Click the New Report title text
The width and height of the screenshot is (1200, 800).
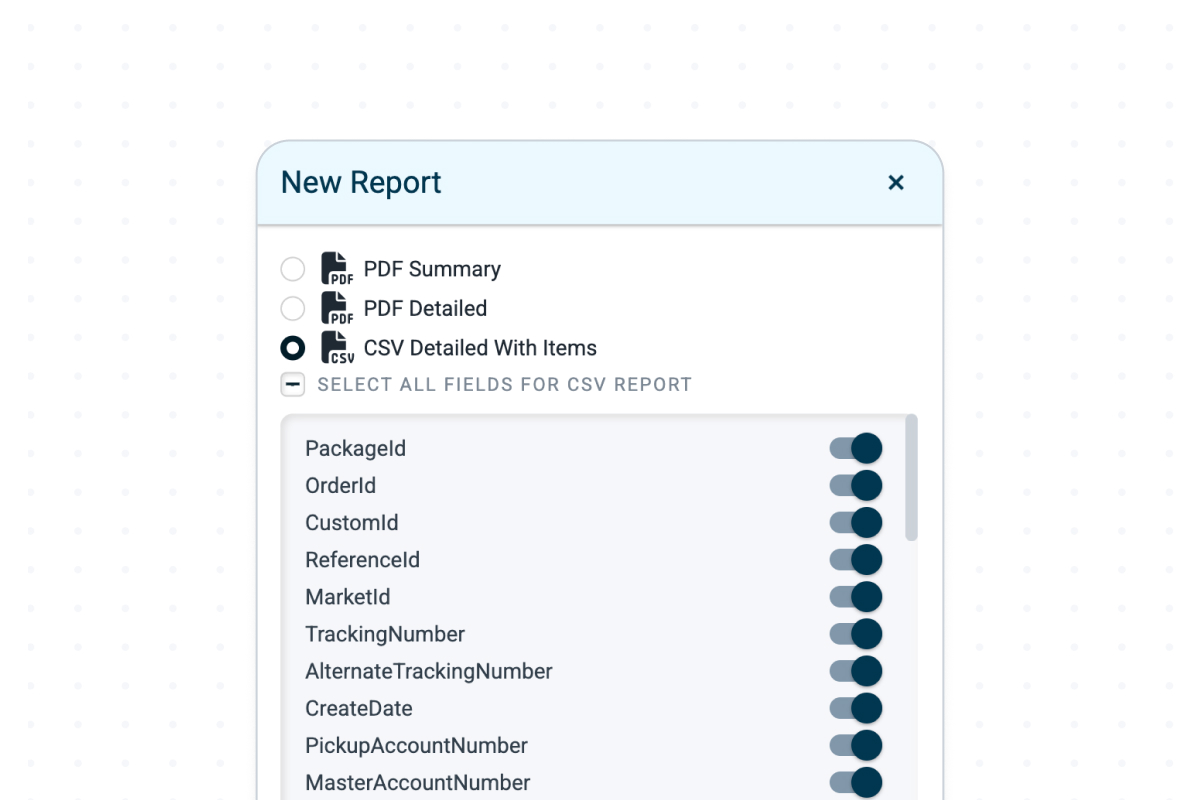[360, 182]
